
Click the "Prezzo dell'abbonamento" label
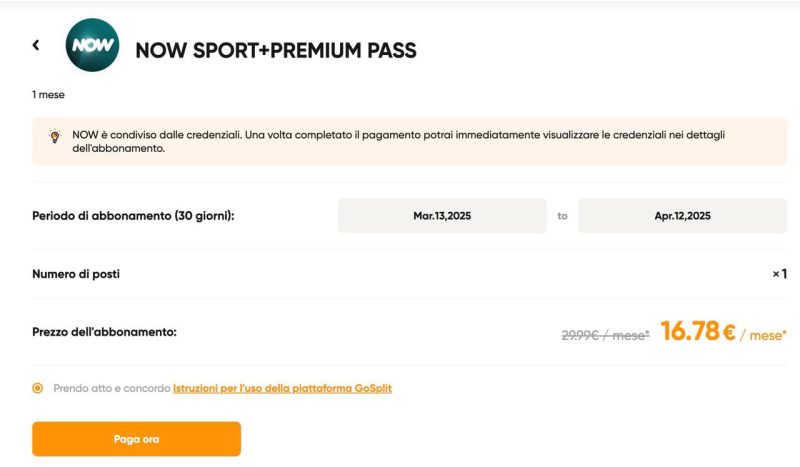coord(104,331)
